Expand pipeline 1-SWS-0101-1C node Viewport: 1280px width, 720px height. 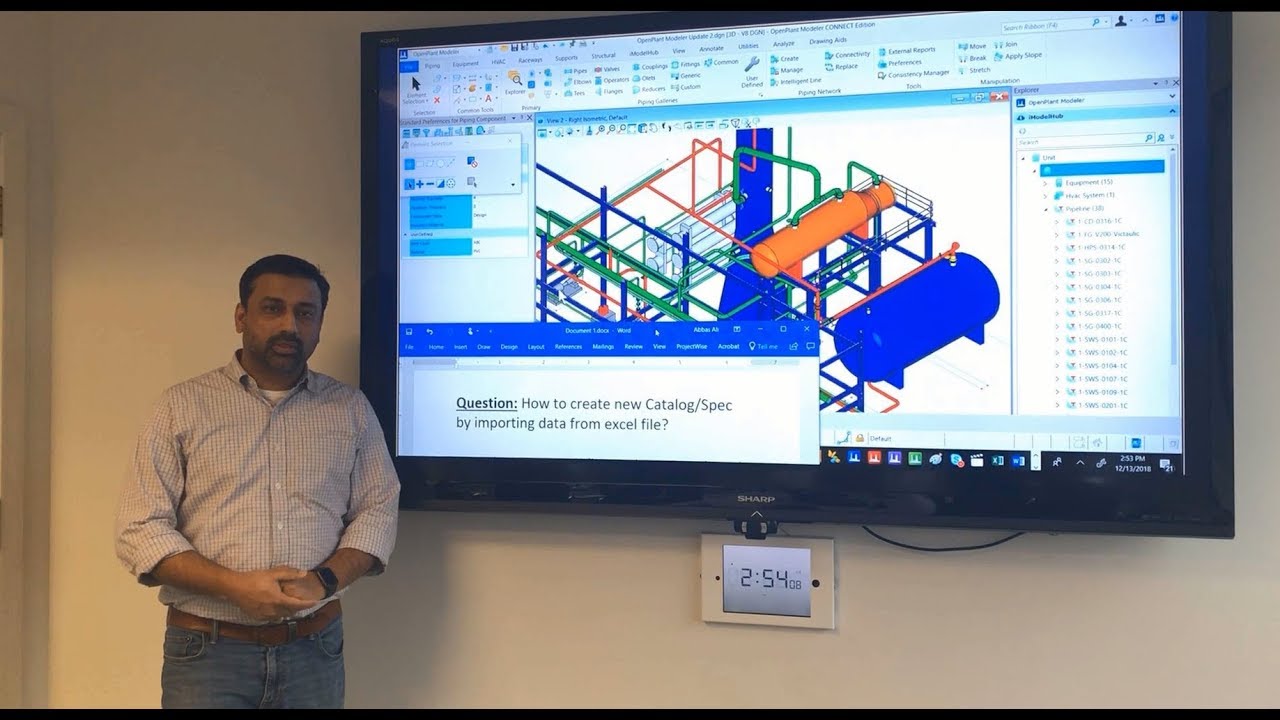coord(1056,339)
